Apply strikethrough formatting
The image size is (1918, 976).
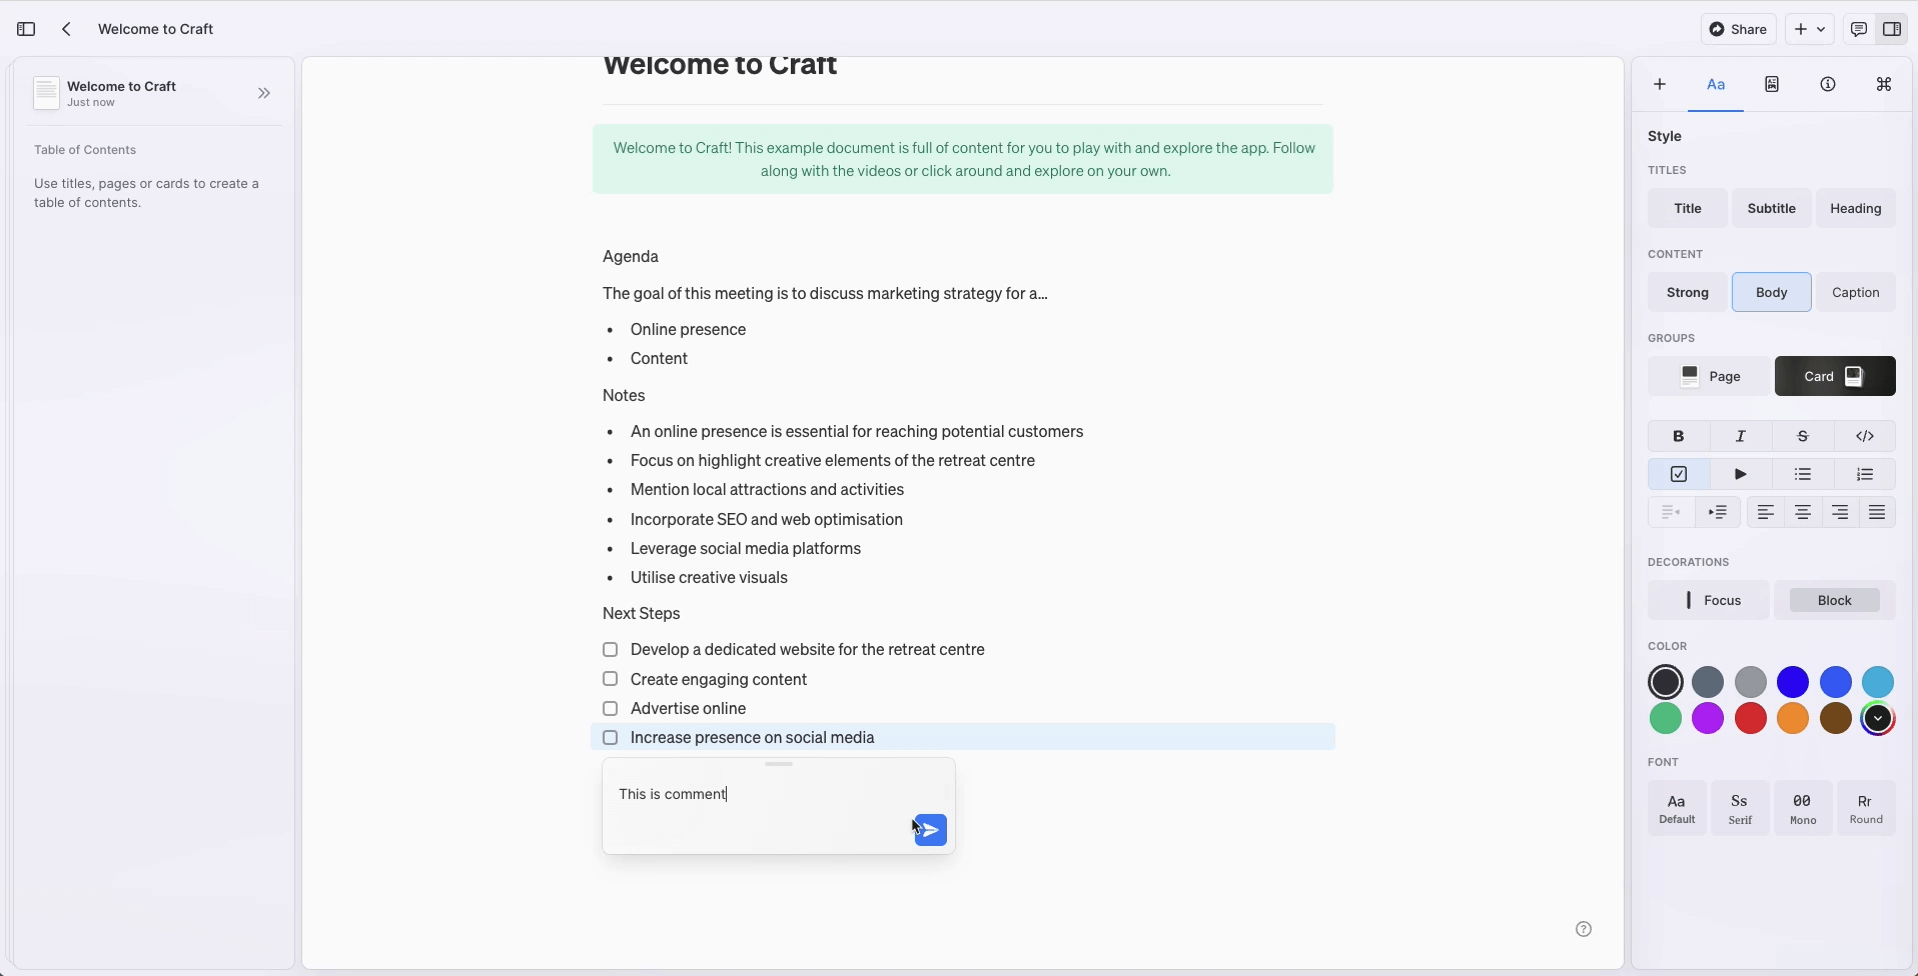(1803, 436)
